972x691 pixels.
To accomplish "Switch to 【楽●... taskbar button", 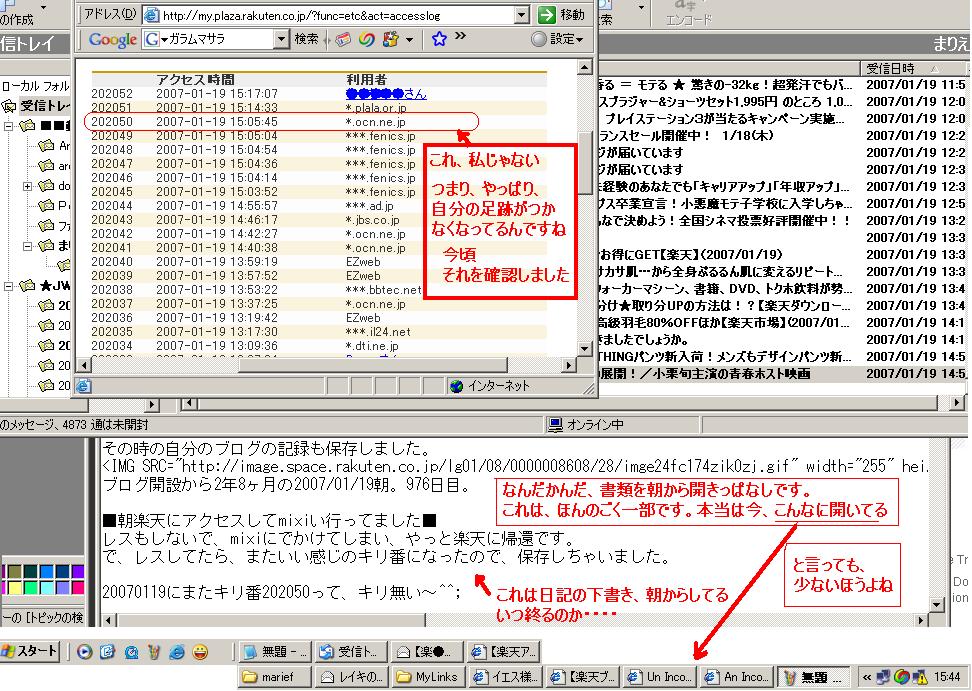I will coord(428,652).
